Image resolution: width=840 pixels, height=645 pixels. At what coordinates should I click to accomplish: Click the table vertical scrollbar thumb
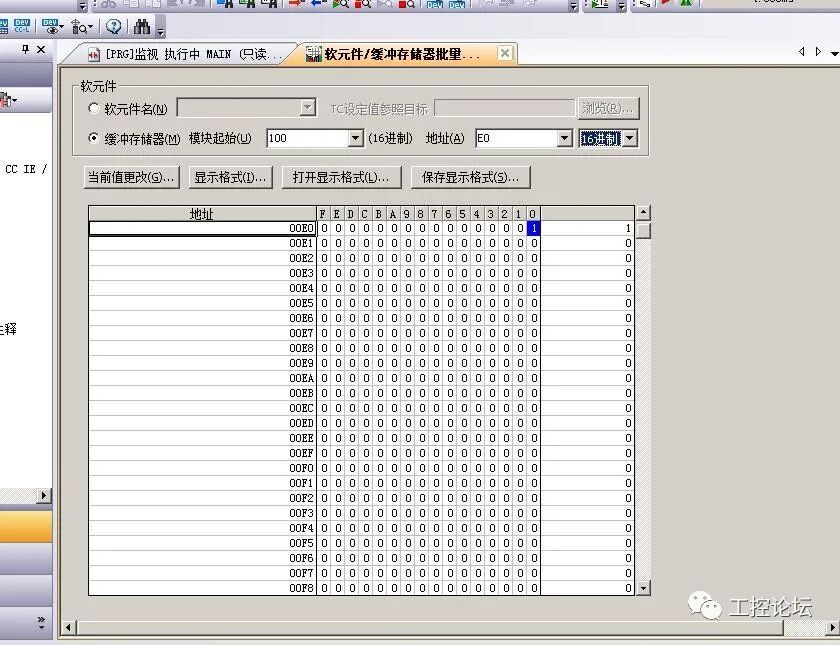click(643, 230)
